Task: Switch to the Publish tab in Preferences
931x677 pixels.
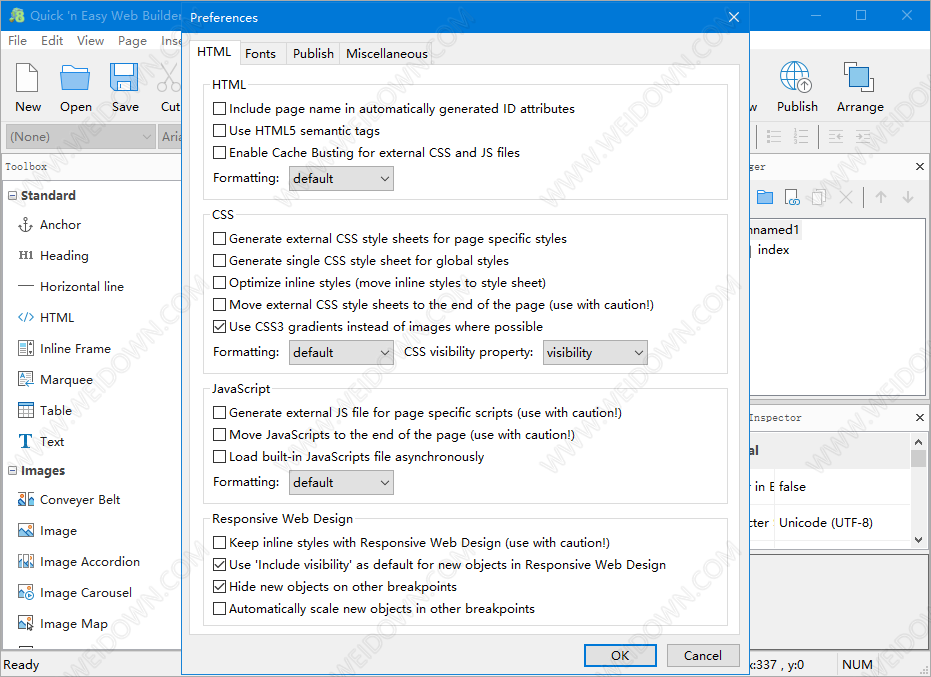Action: 313,53
